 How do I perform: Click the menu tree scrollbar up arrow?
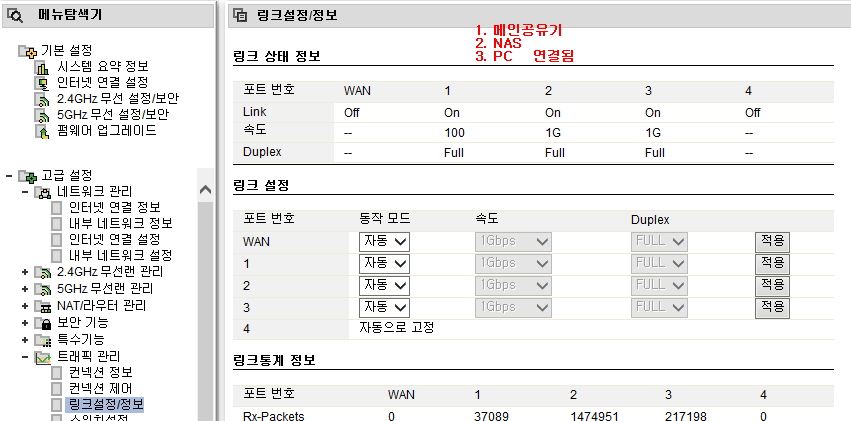(x=205, y=190)
